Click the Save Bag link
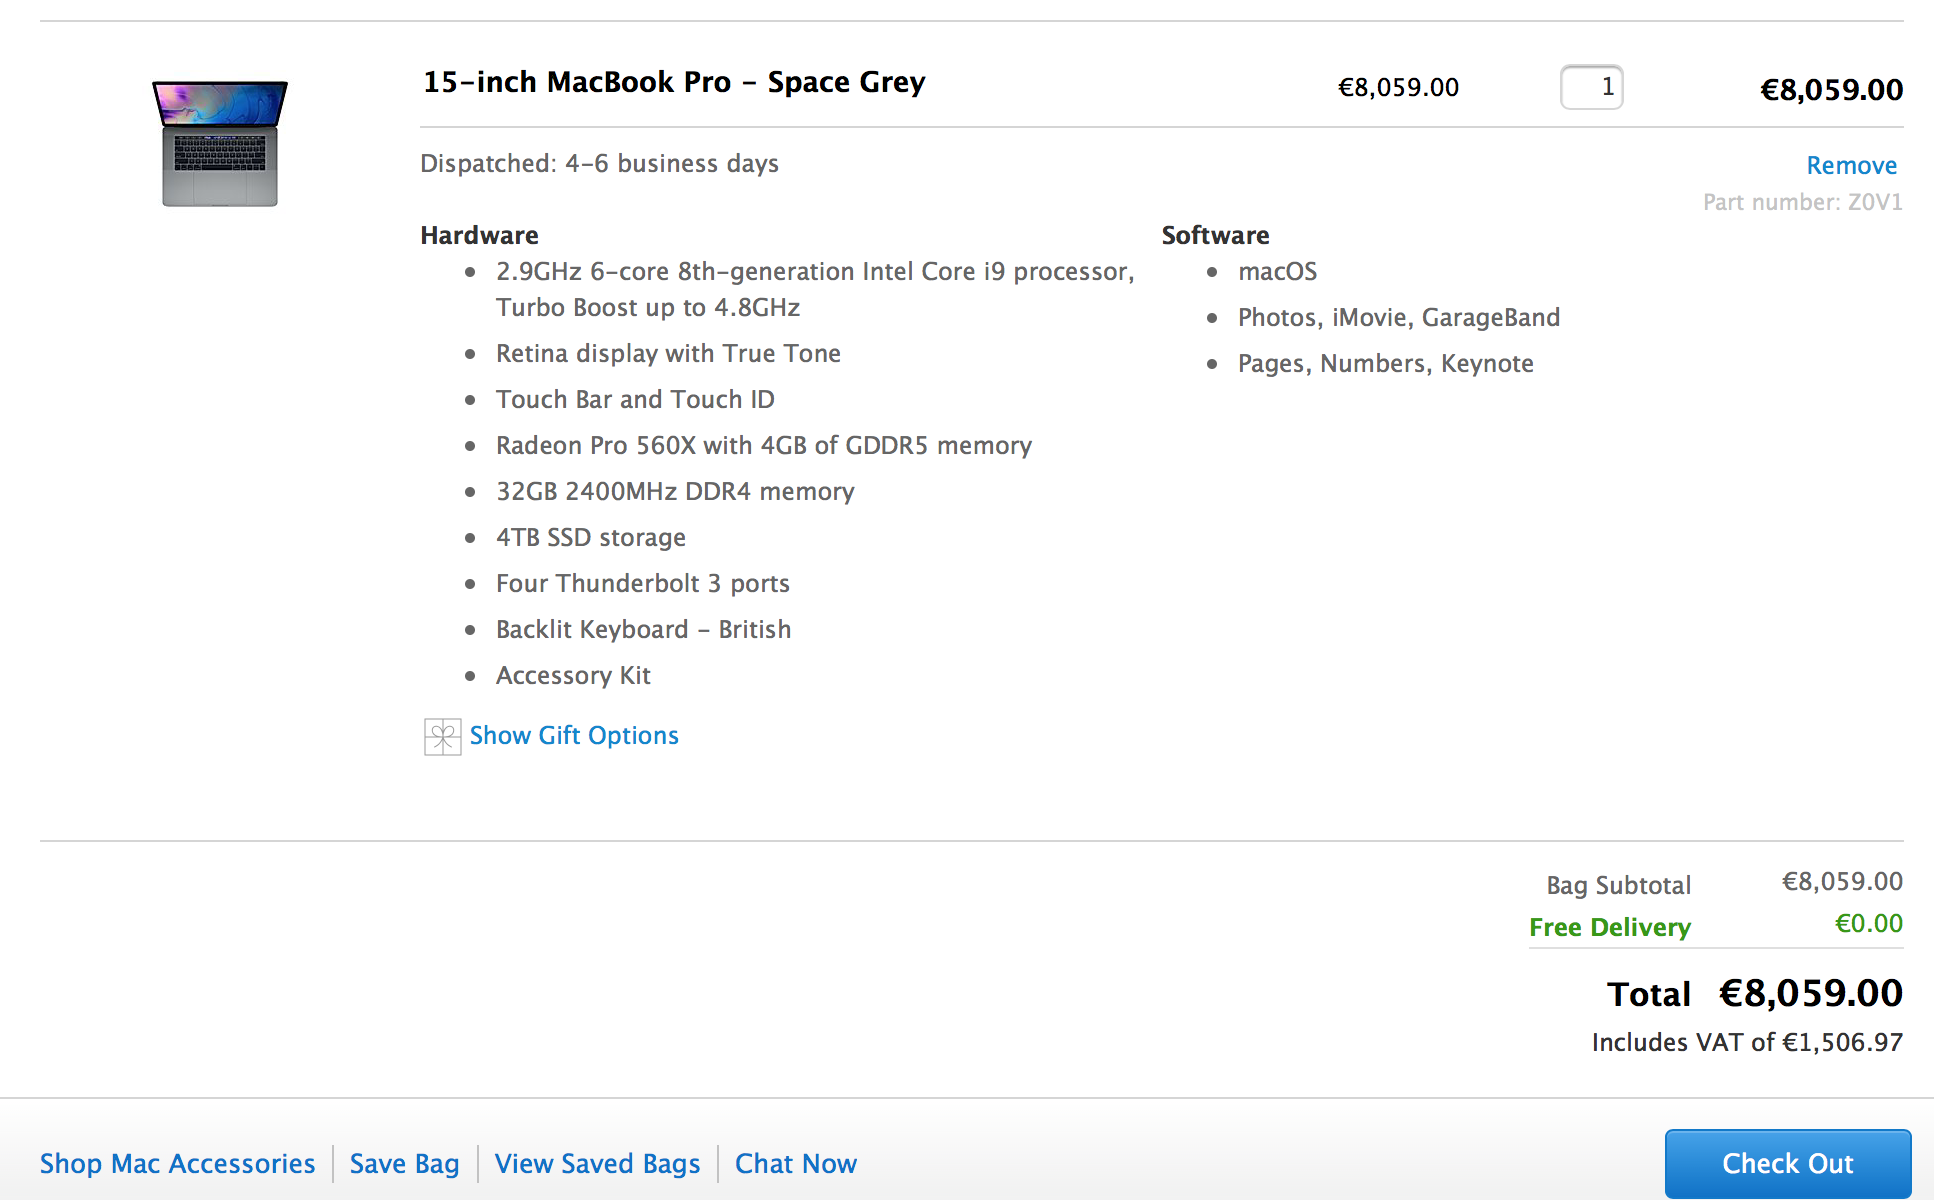Viewport: 1934px width, 1200px height. point(404,1164)
